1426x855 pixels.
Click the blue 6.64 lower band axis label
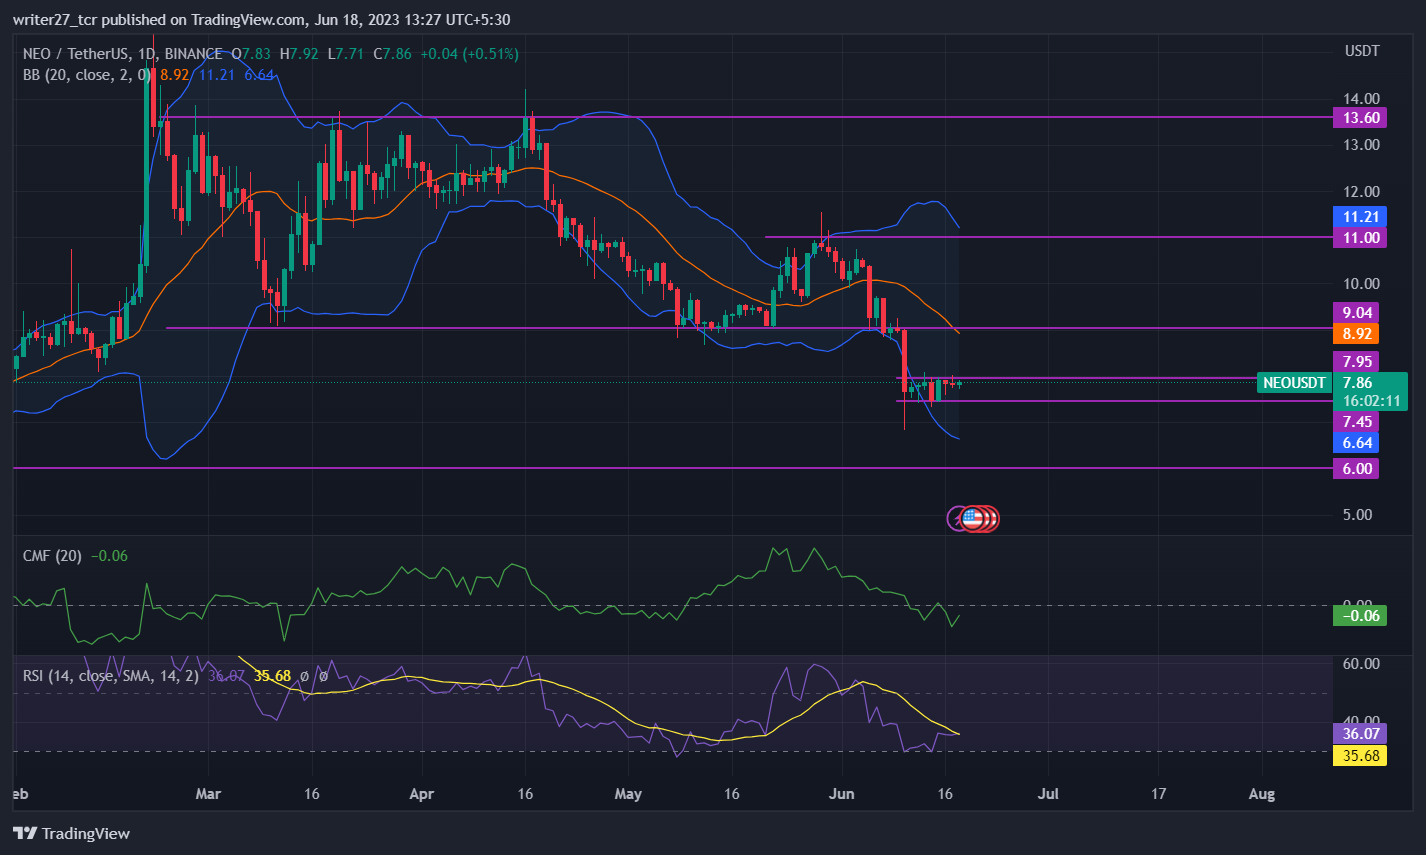[x=1356, y=443]
